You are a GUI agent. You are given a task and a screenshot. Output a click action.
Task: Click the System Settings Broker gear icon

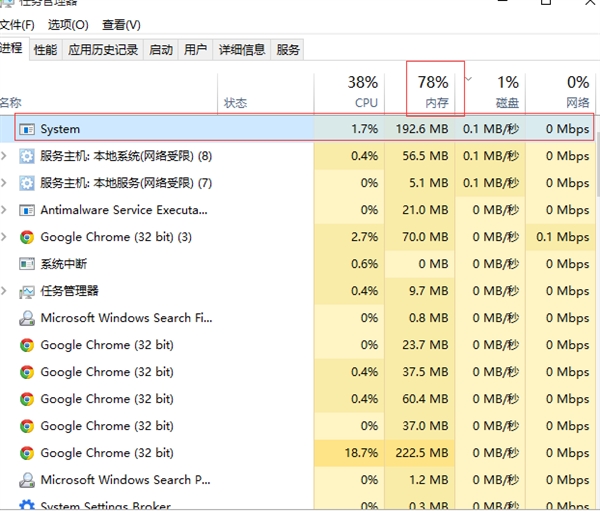(27, 506)
